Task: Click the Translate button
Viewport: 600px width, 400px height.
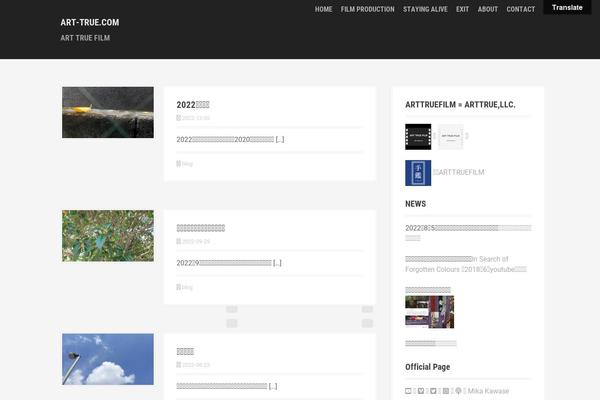Action: pyautogui.click(x=567, y=7)
